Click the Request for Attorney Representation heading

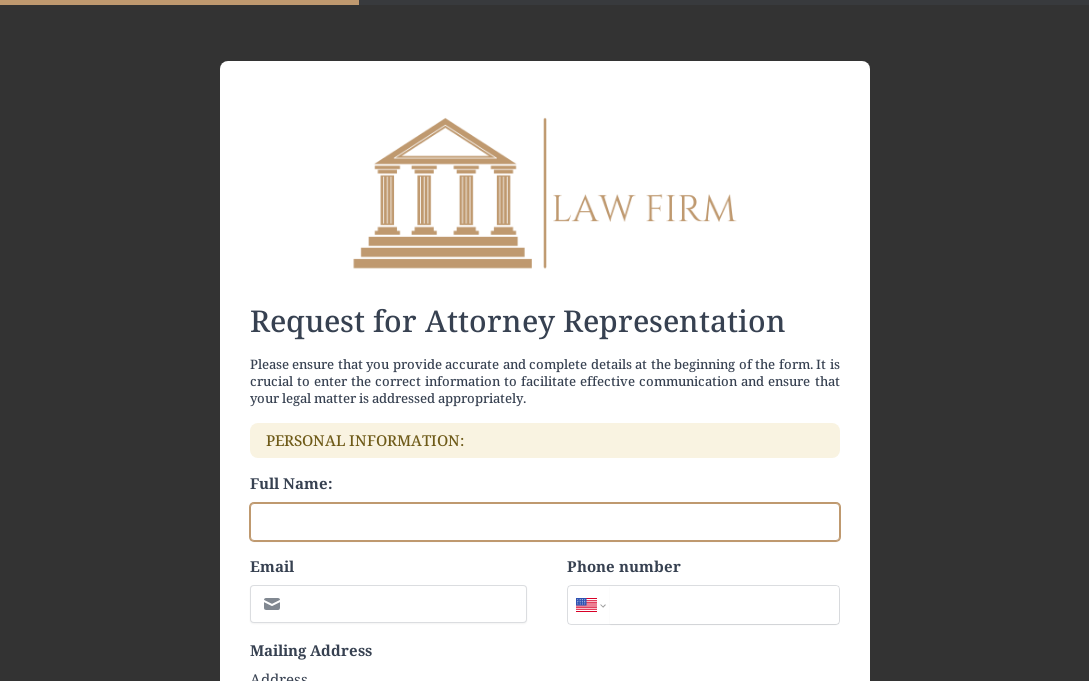[x=517, y=321]
